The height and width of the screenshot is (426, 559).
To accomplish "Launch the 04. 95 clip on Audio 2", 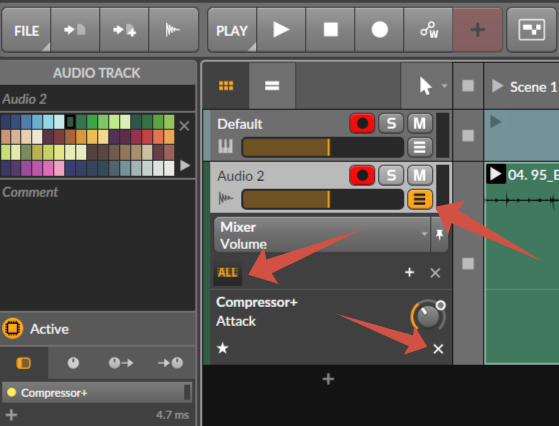I will 496,174.
